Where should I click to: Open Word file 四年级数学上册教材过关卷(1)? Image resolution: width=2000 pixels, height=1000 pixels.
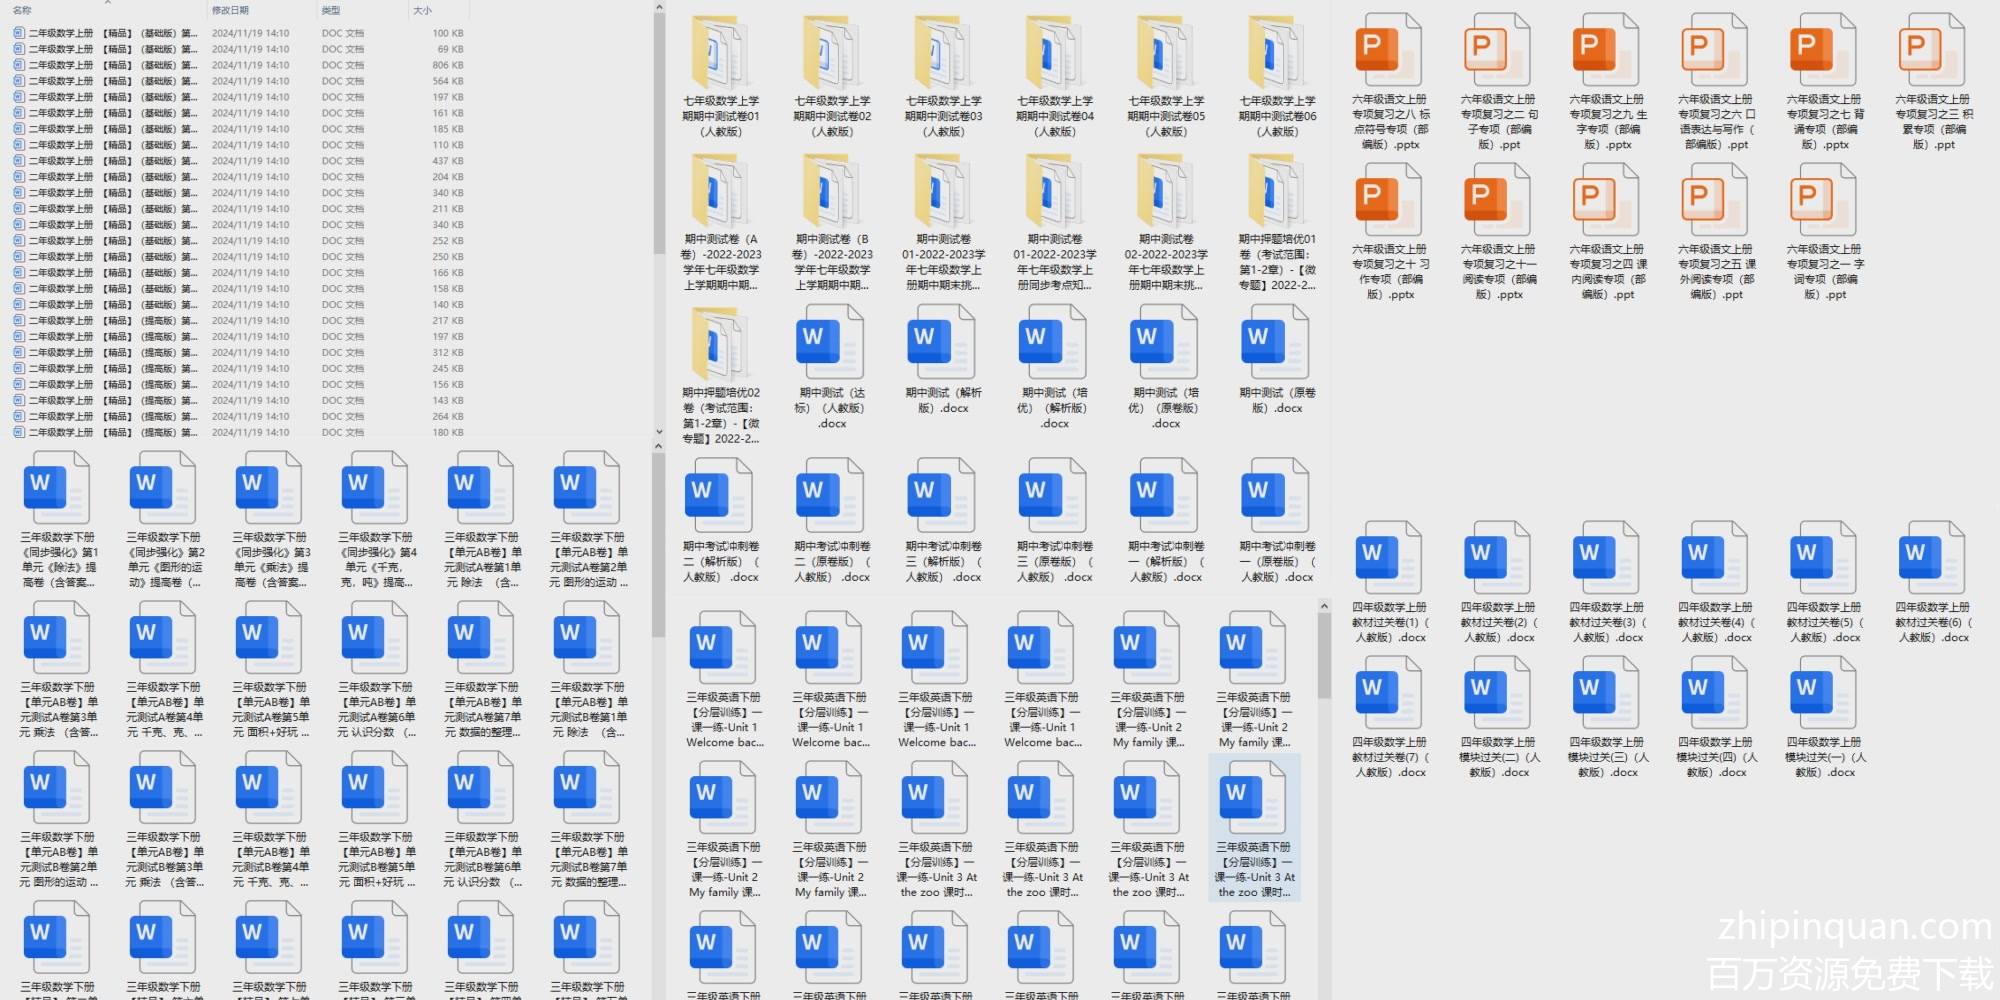click(1389, 558)
